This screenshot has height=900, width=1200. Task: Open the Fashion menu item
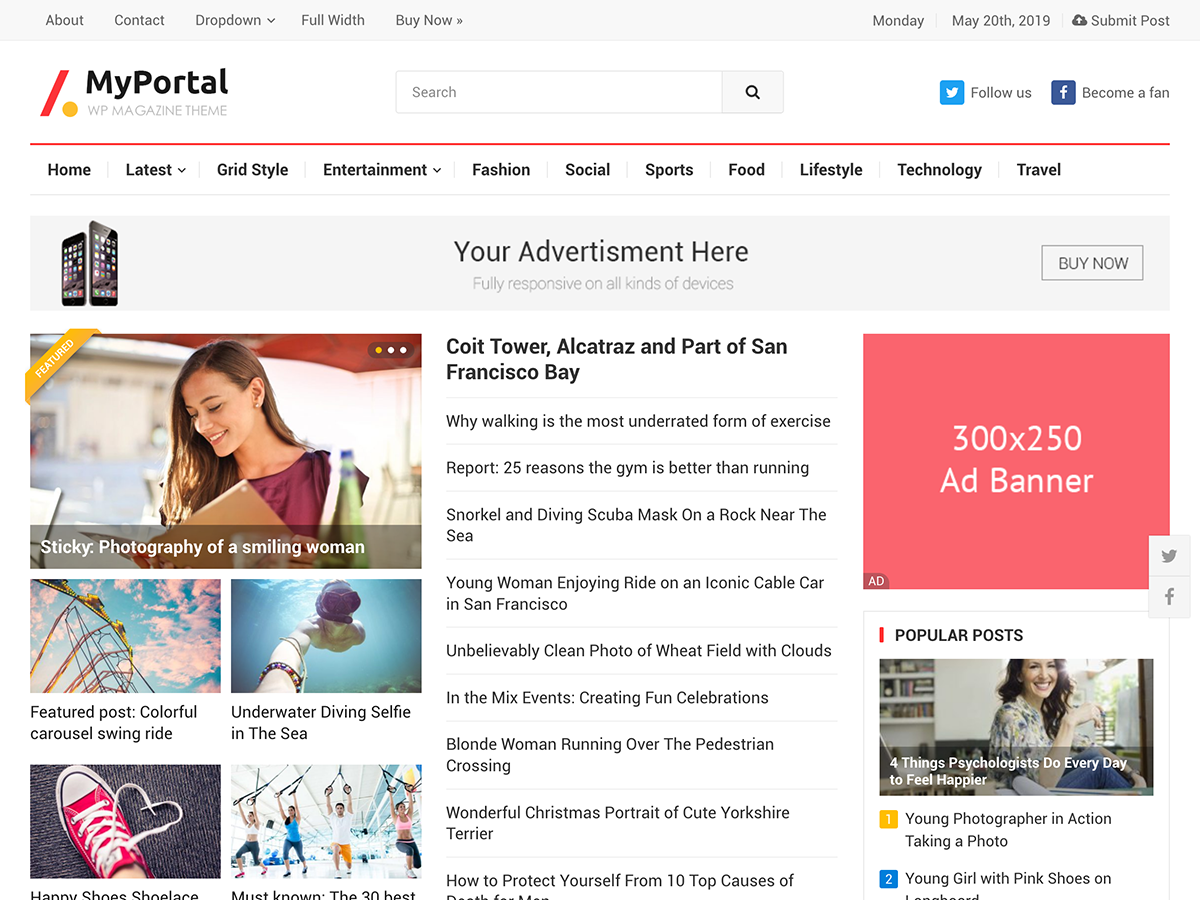click(501, 169)
